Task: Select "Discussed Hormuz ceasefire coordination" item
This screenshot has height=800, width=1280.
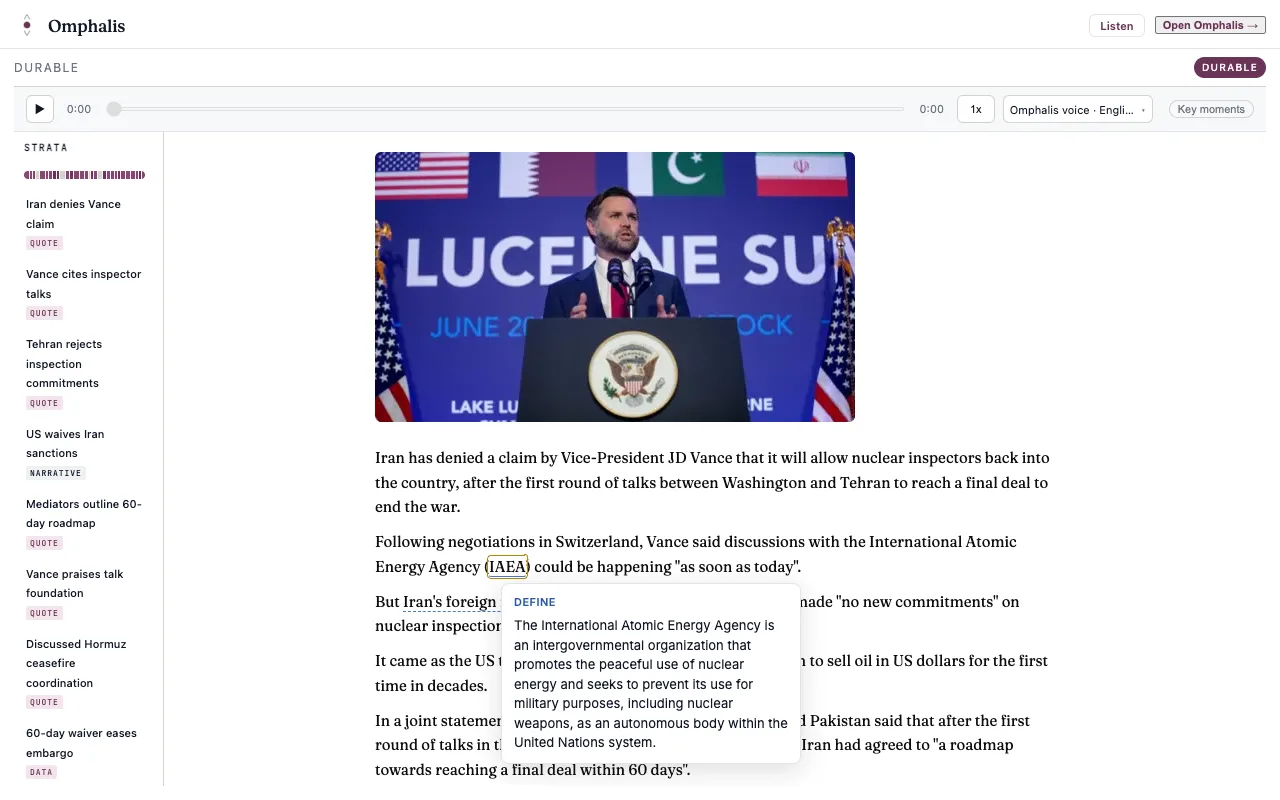Action: (x=85, y=663)
